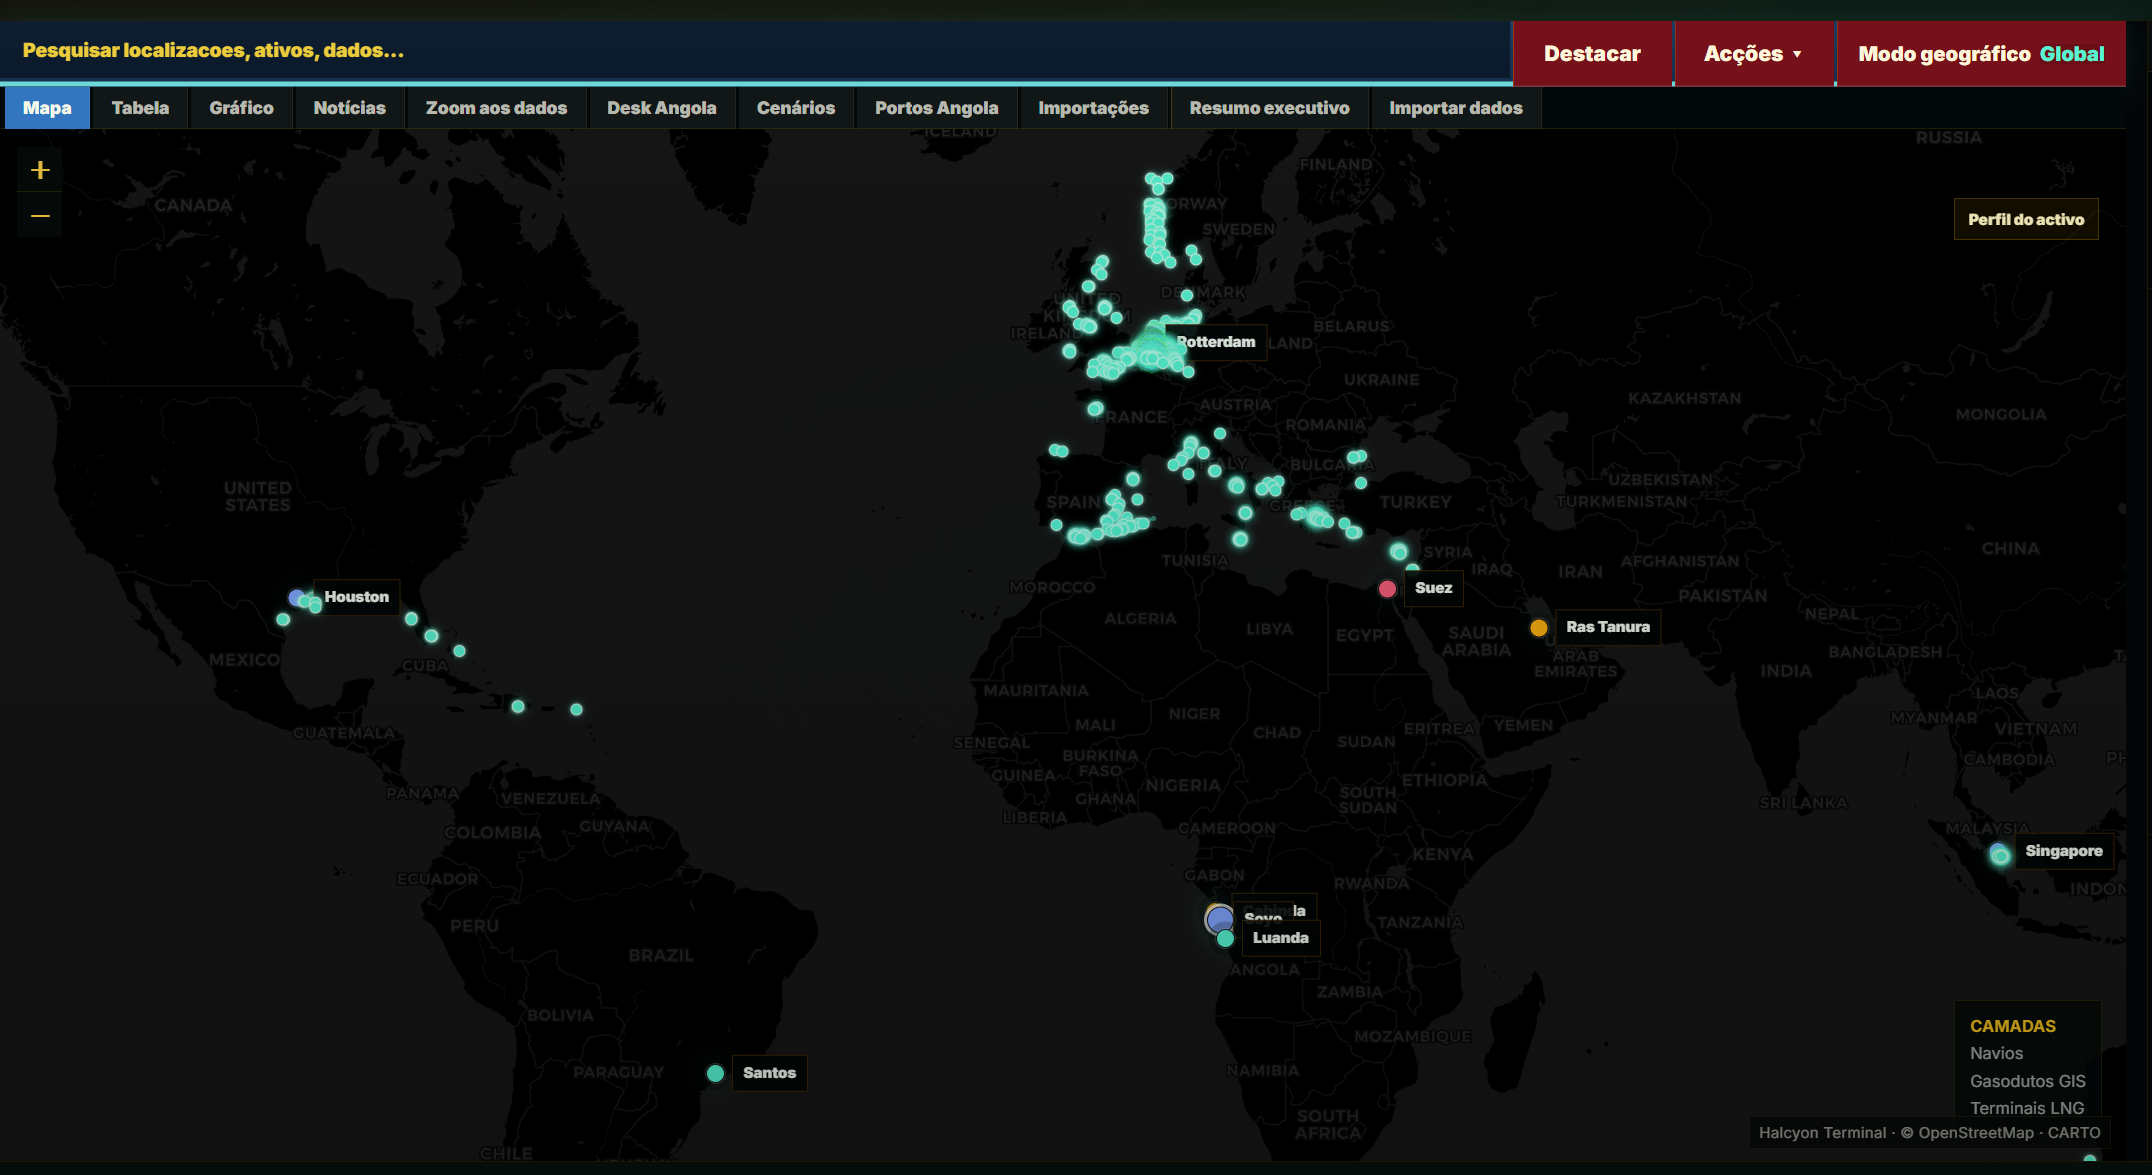This screenshot has width=2152, height=1175.
Task: Toggle Modo geográfico Global
Action: (1981, 54)
